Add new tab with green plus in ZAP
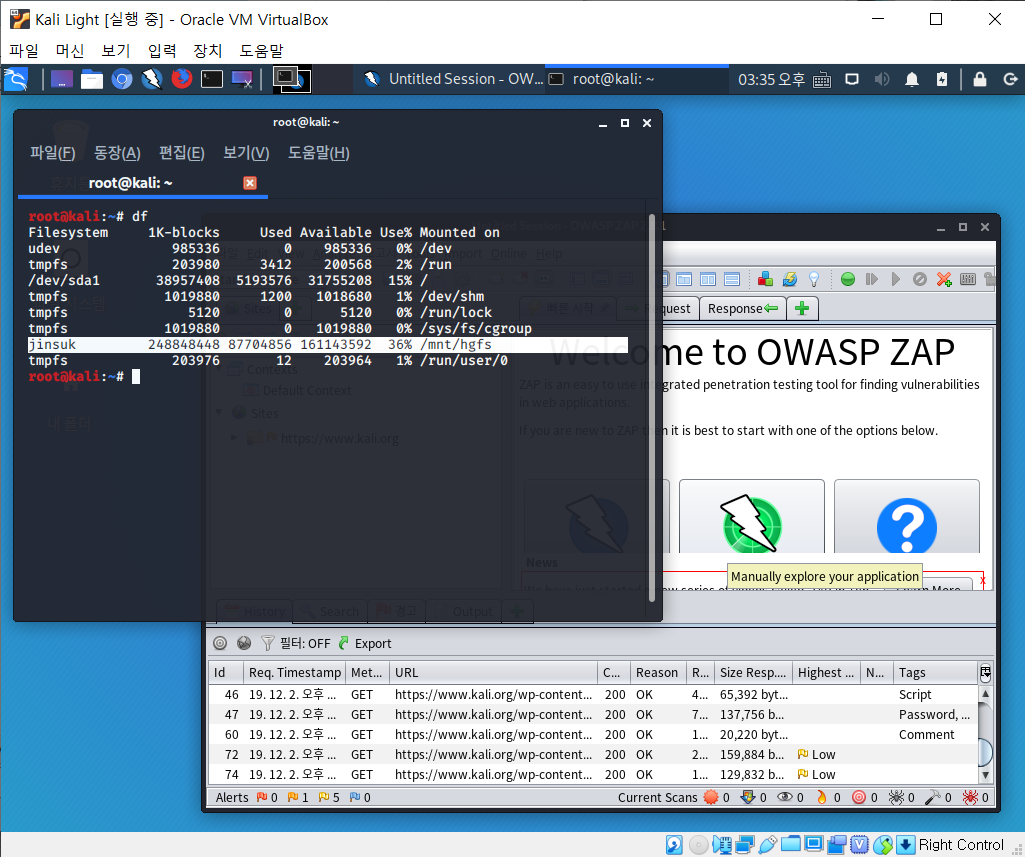 [x=802, y=309]
